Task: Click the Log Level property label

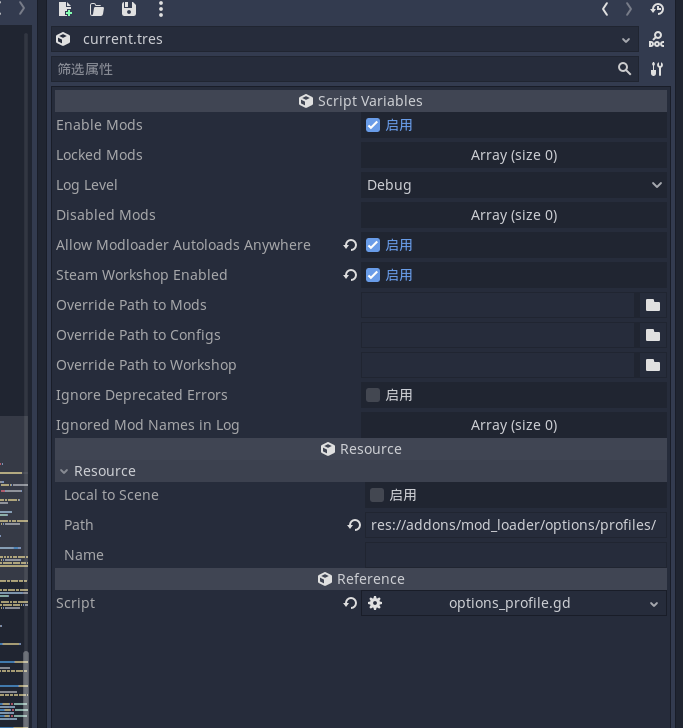Action: 86,185
